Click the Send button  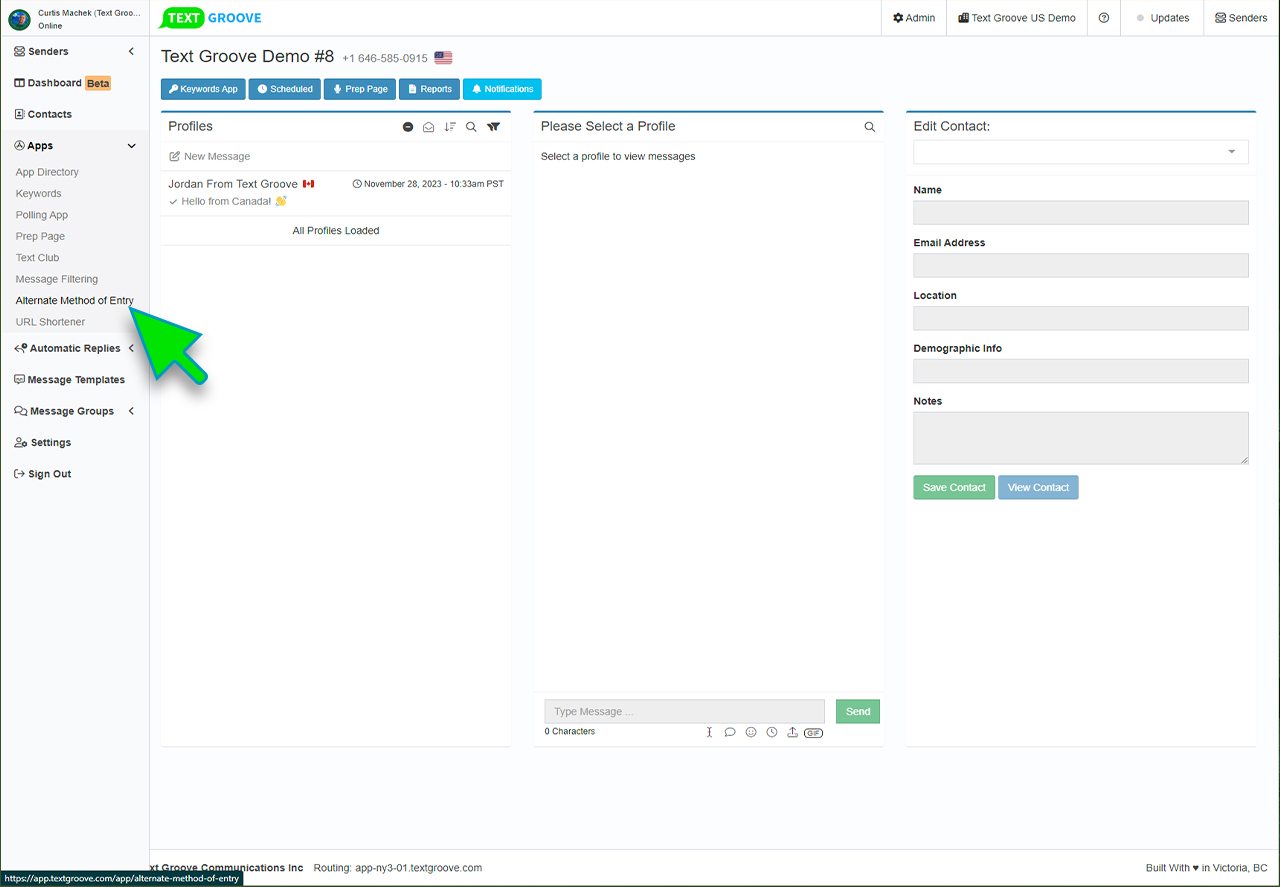pos(858,711)
